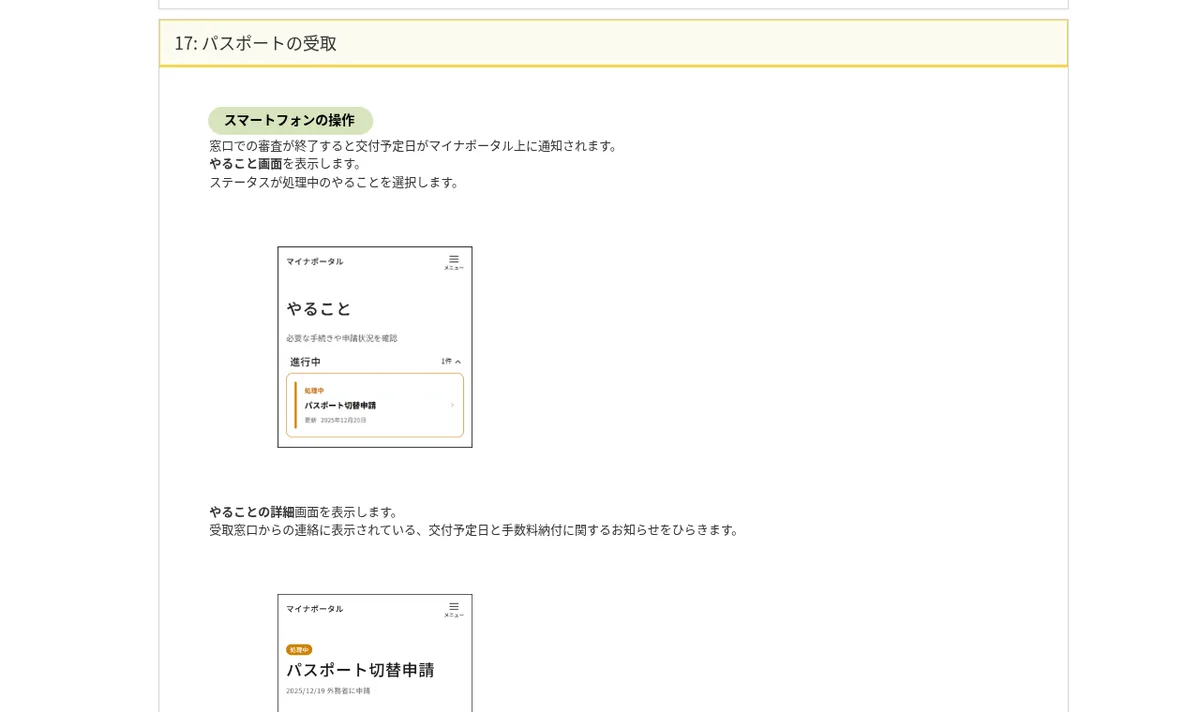1200x712 pixels.
Task: Click マイナポータル title in the detail screen image
Action: [x=315, y=609]
